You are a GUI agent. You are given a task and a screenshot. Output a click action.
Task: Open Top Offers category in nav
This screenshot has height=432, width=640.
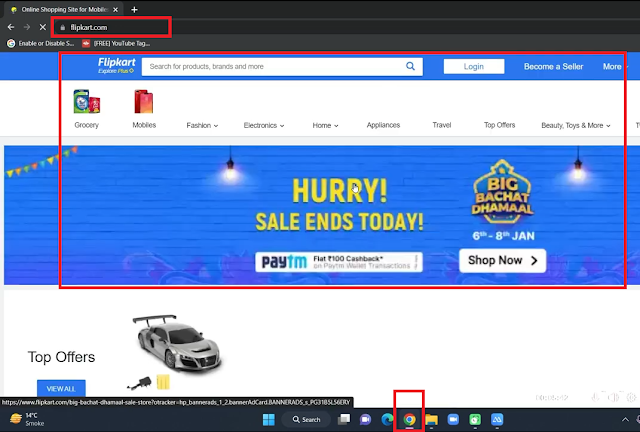pyautogui.click(x=500, y=125)
